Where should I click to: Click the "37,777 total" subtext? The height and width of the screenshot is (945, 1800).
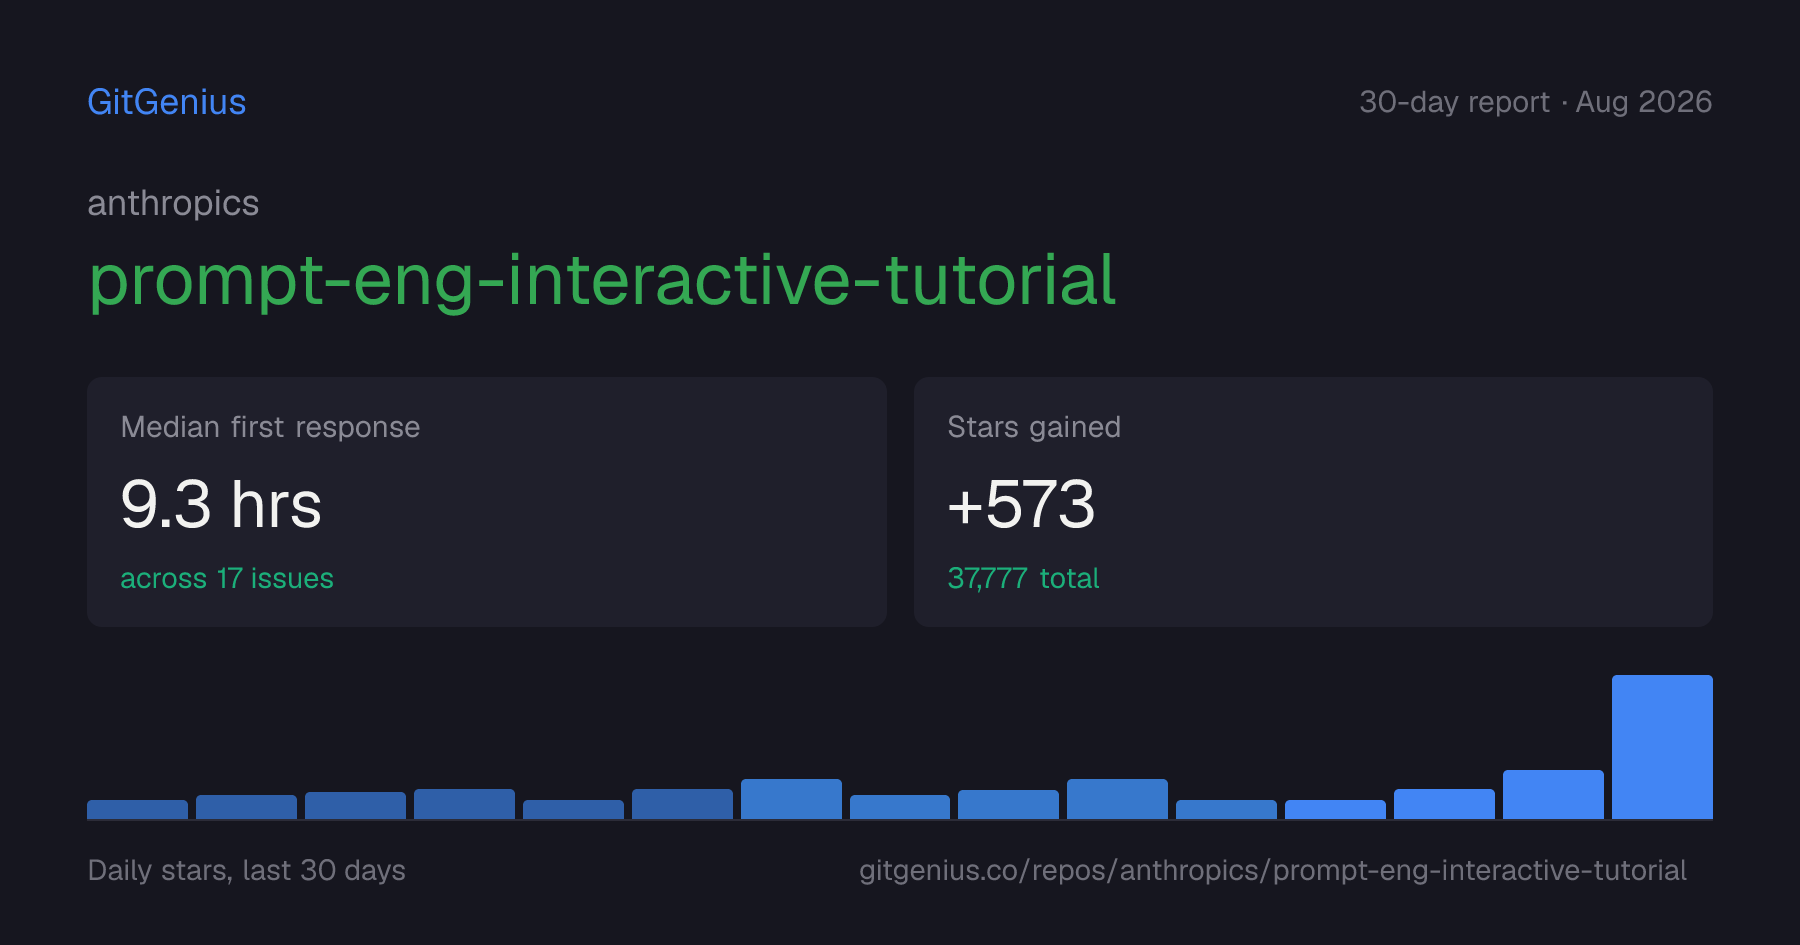click(x=1023, y=578)
